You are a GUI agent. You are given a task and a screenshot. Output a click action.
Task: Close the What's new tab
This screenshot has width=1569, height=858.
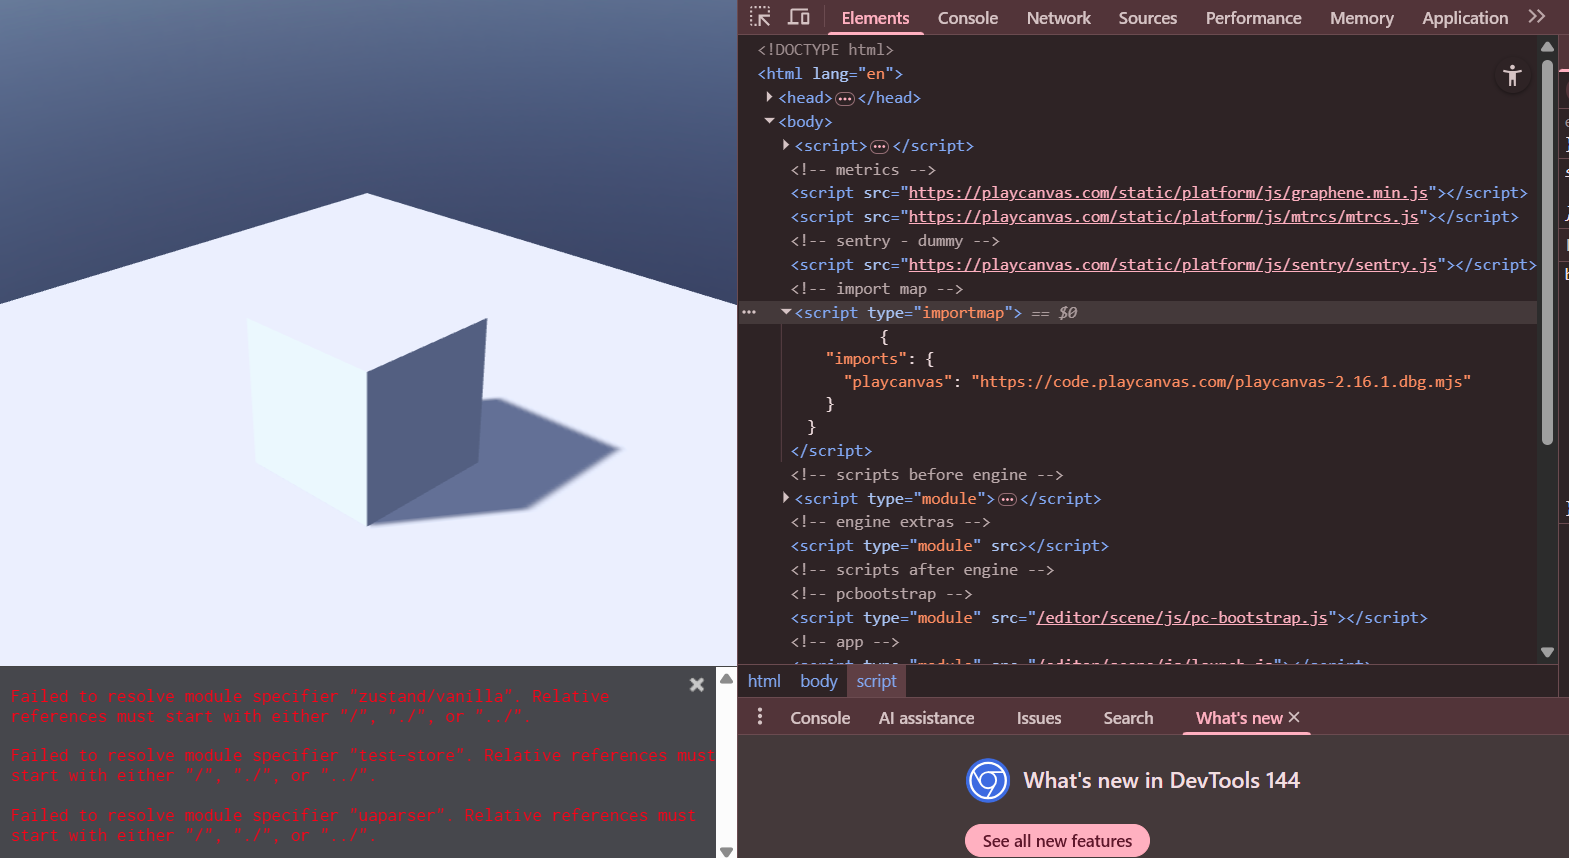pos(1294,717)
